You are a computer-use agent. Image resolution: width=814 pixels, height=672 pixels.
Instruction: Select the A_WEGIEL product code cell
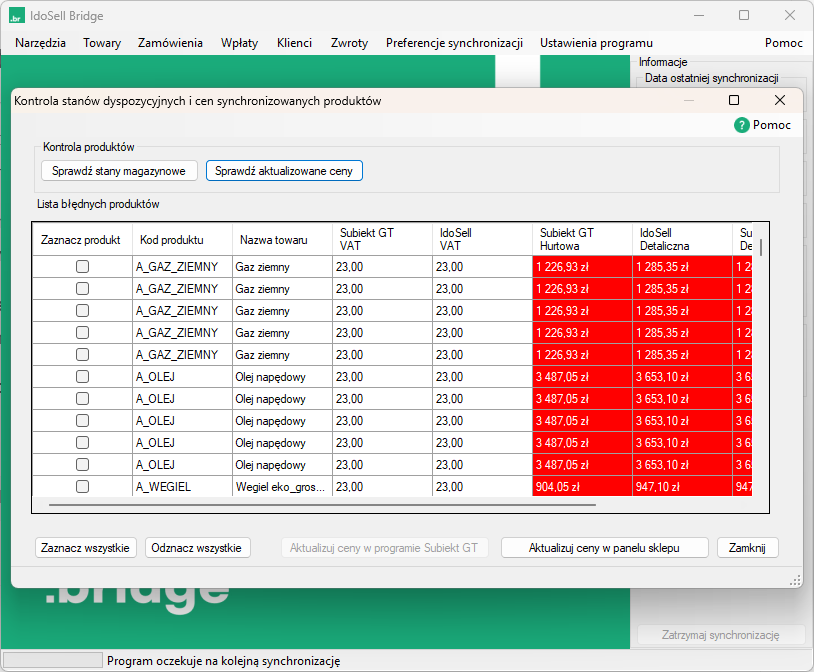tap(182, 487)
